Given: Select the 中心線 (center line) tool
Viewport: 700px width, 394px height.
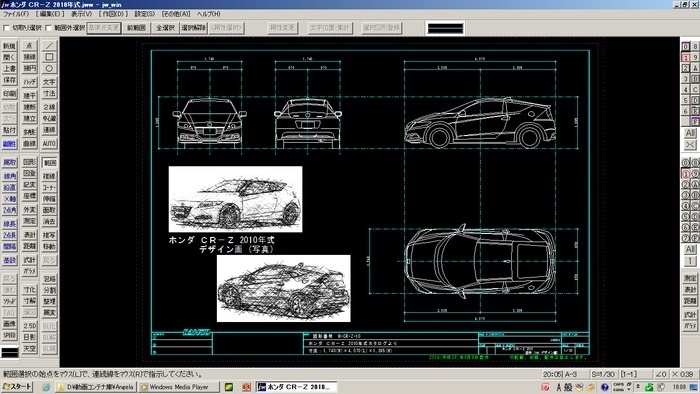Looking at the screenshot, I should 49,118.
